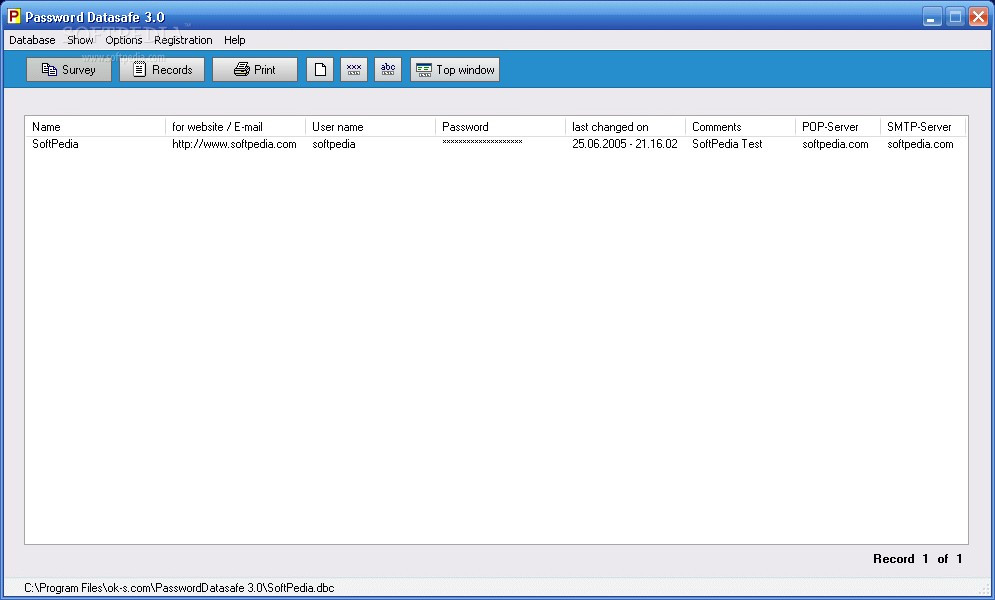Click the softpedia user name cell
The image size is (995, 600).
click(334, 144)
